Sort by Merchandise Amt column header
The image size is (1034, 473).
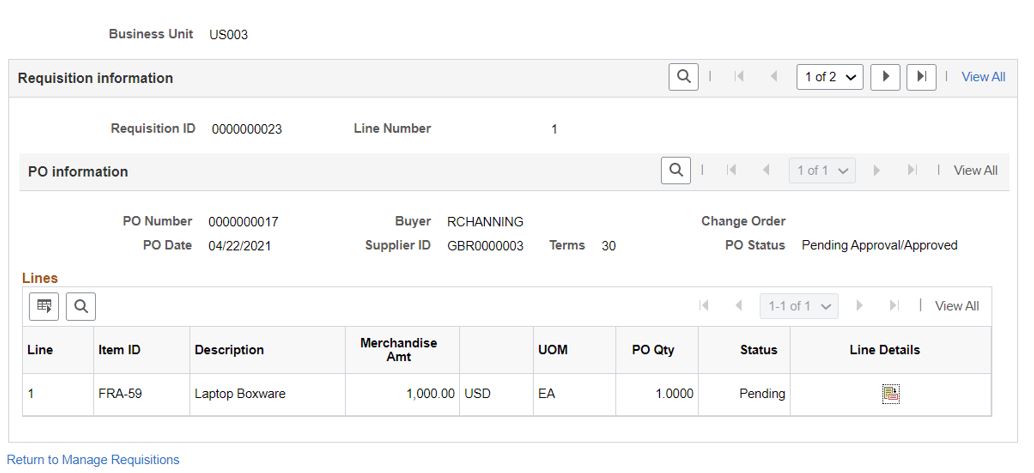click(x=398, y=350)
